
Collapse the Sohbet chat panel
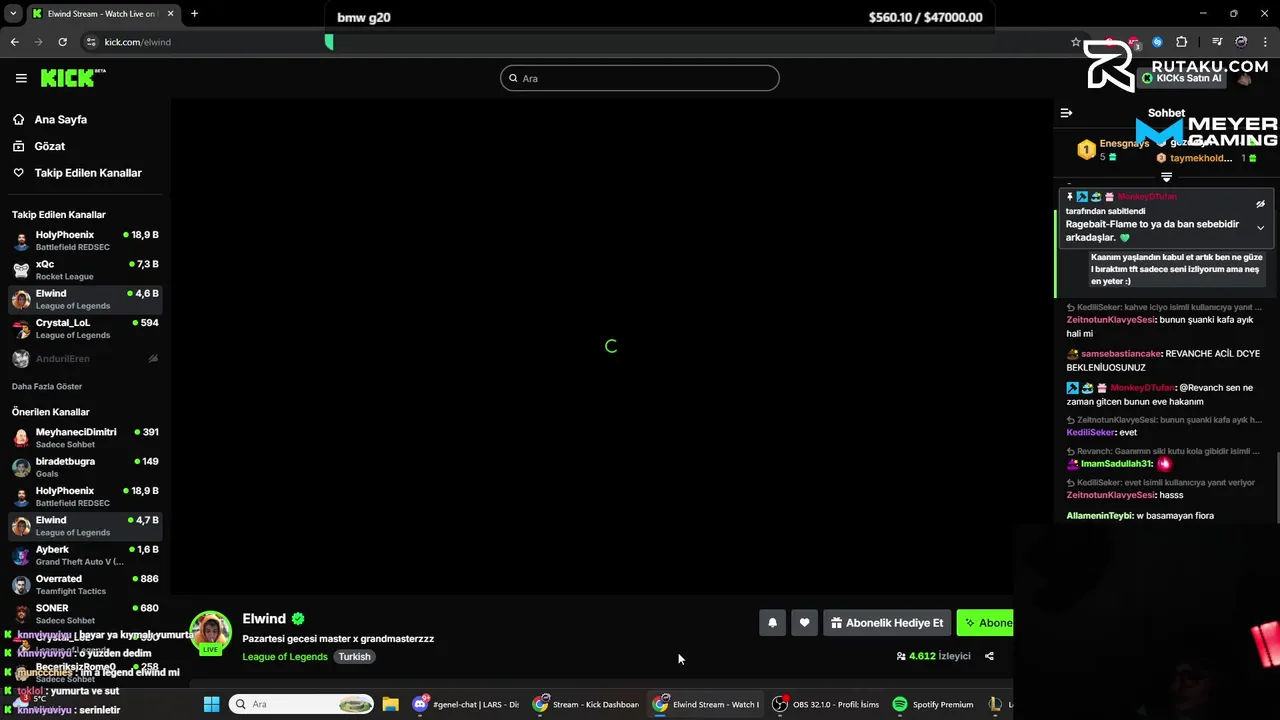coord(1066,113)
